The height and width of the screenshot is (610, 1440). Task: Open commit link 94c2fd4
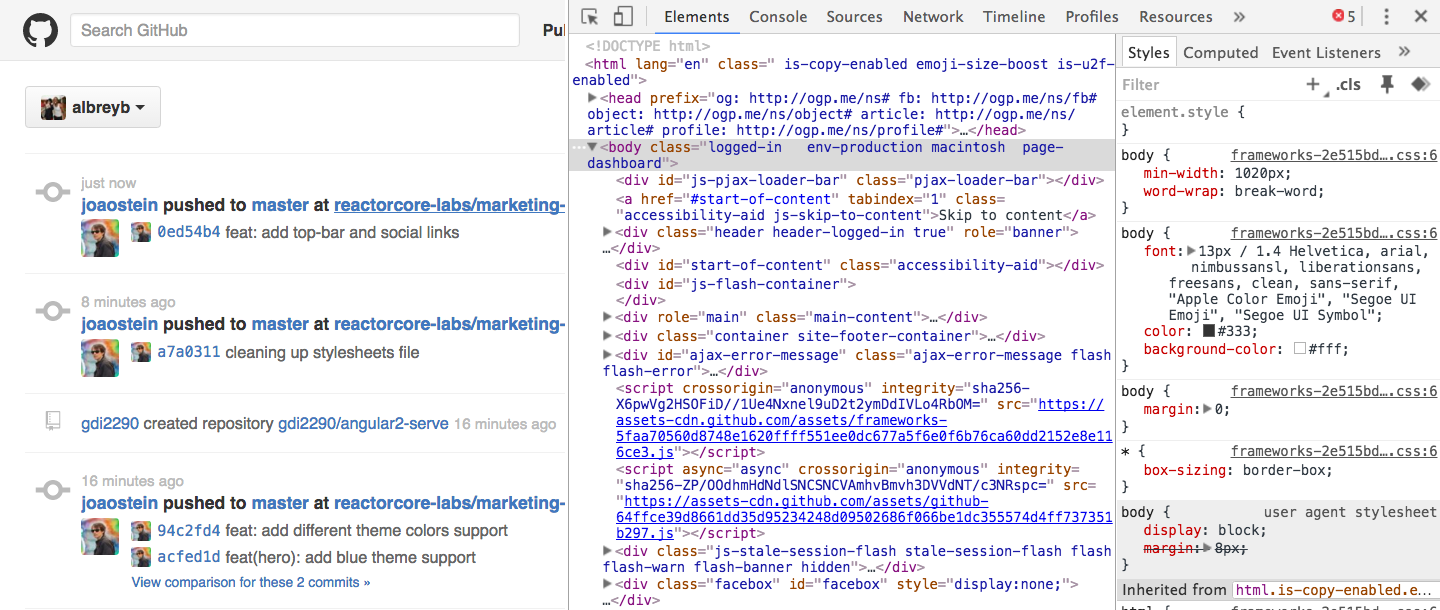point(189,530)
